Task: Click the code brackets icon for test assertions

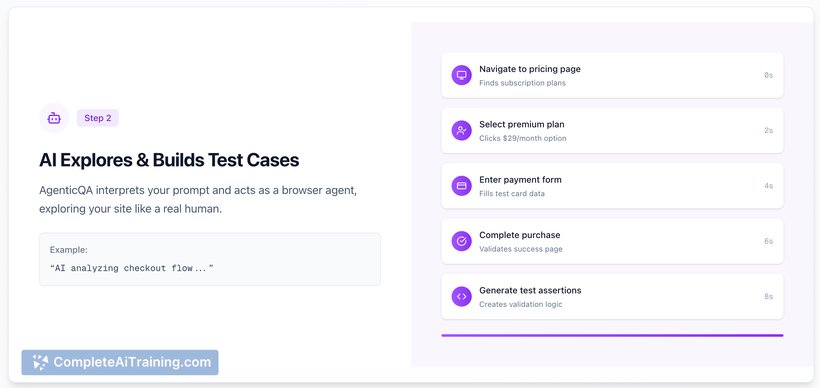Action: [x=461, y=296]
